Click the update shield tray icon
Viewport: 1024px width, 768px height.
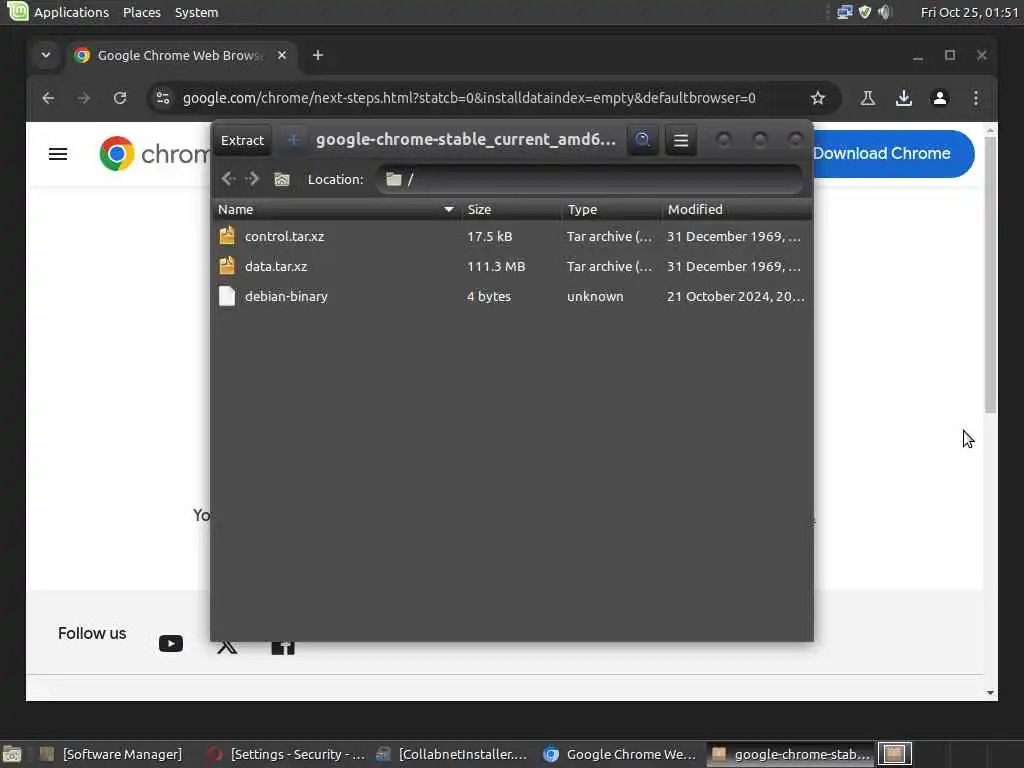pyautogui.click(x=865, y=12)
